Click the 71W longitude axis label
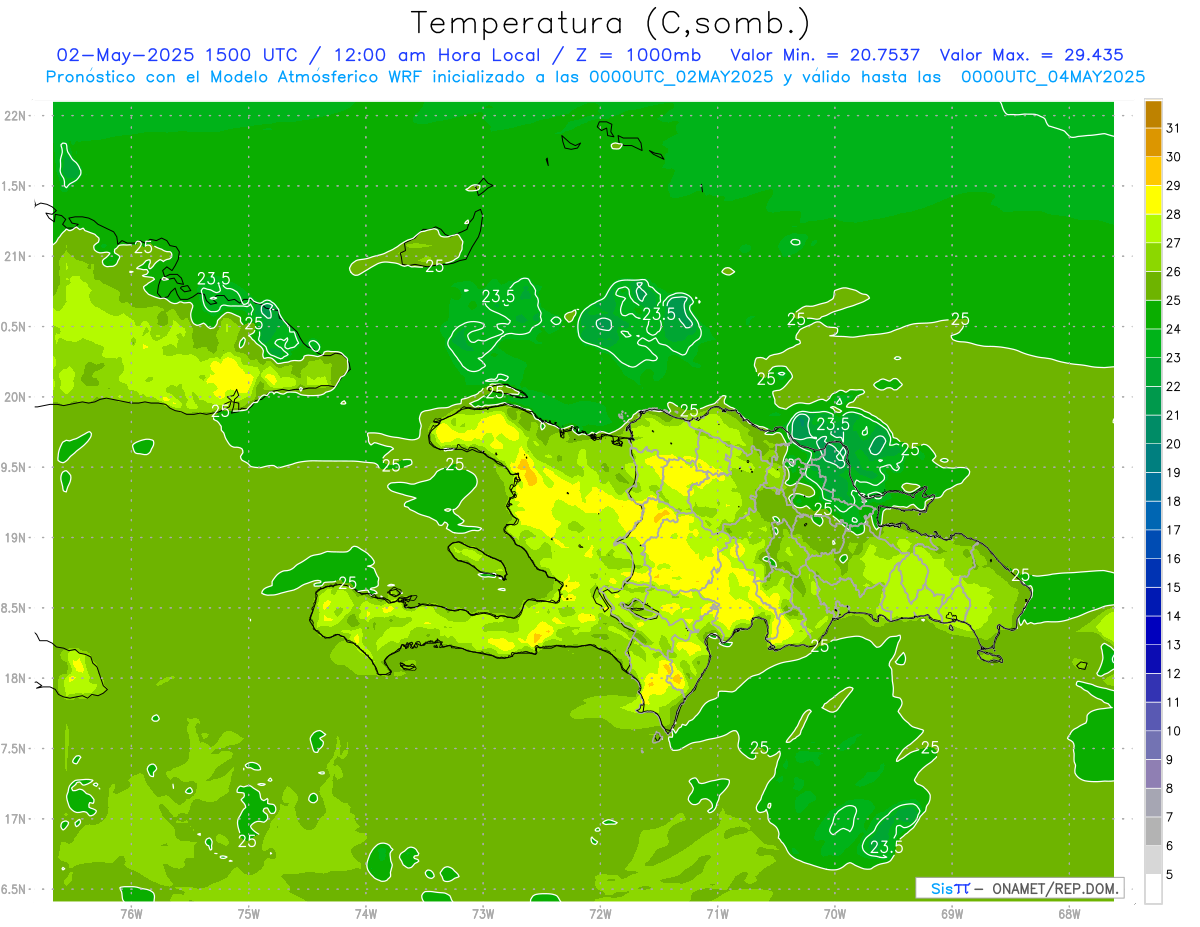Viewport: 1200px width, 927px height. (717, 913)
